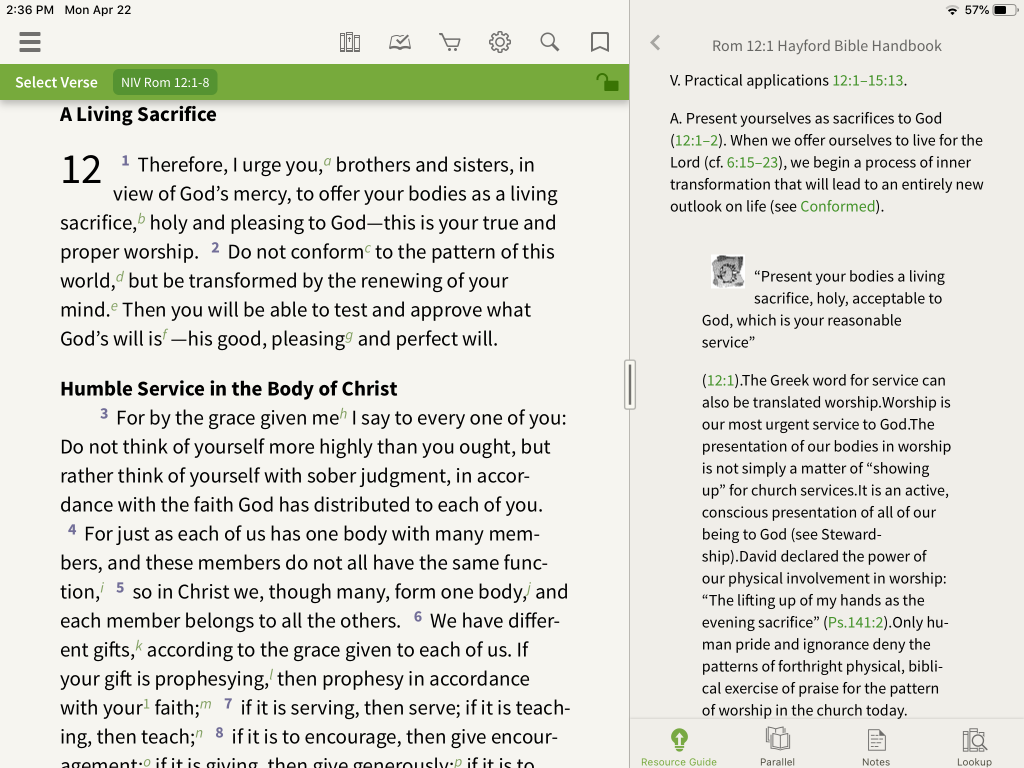The height and width of the screenshot is (768, 1024).
Task: Tap the wreath thumbnail image beside the quote
Action: [728, 272]
